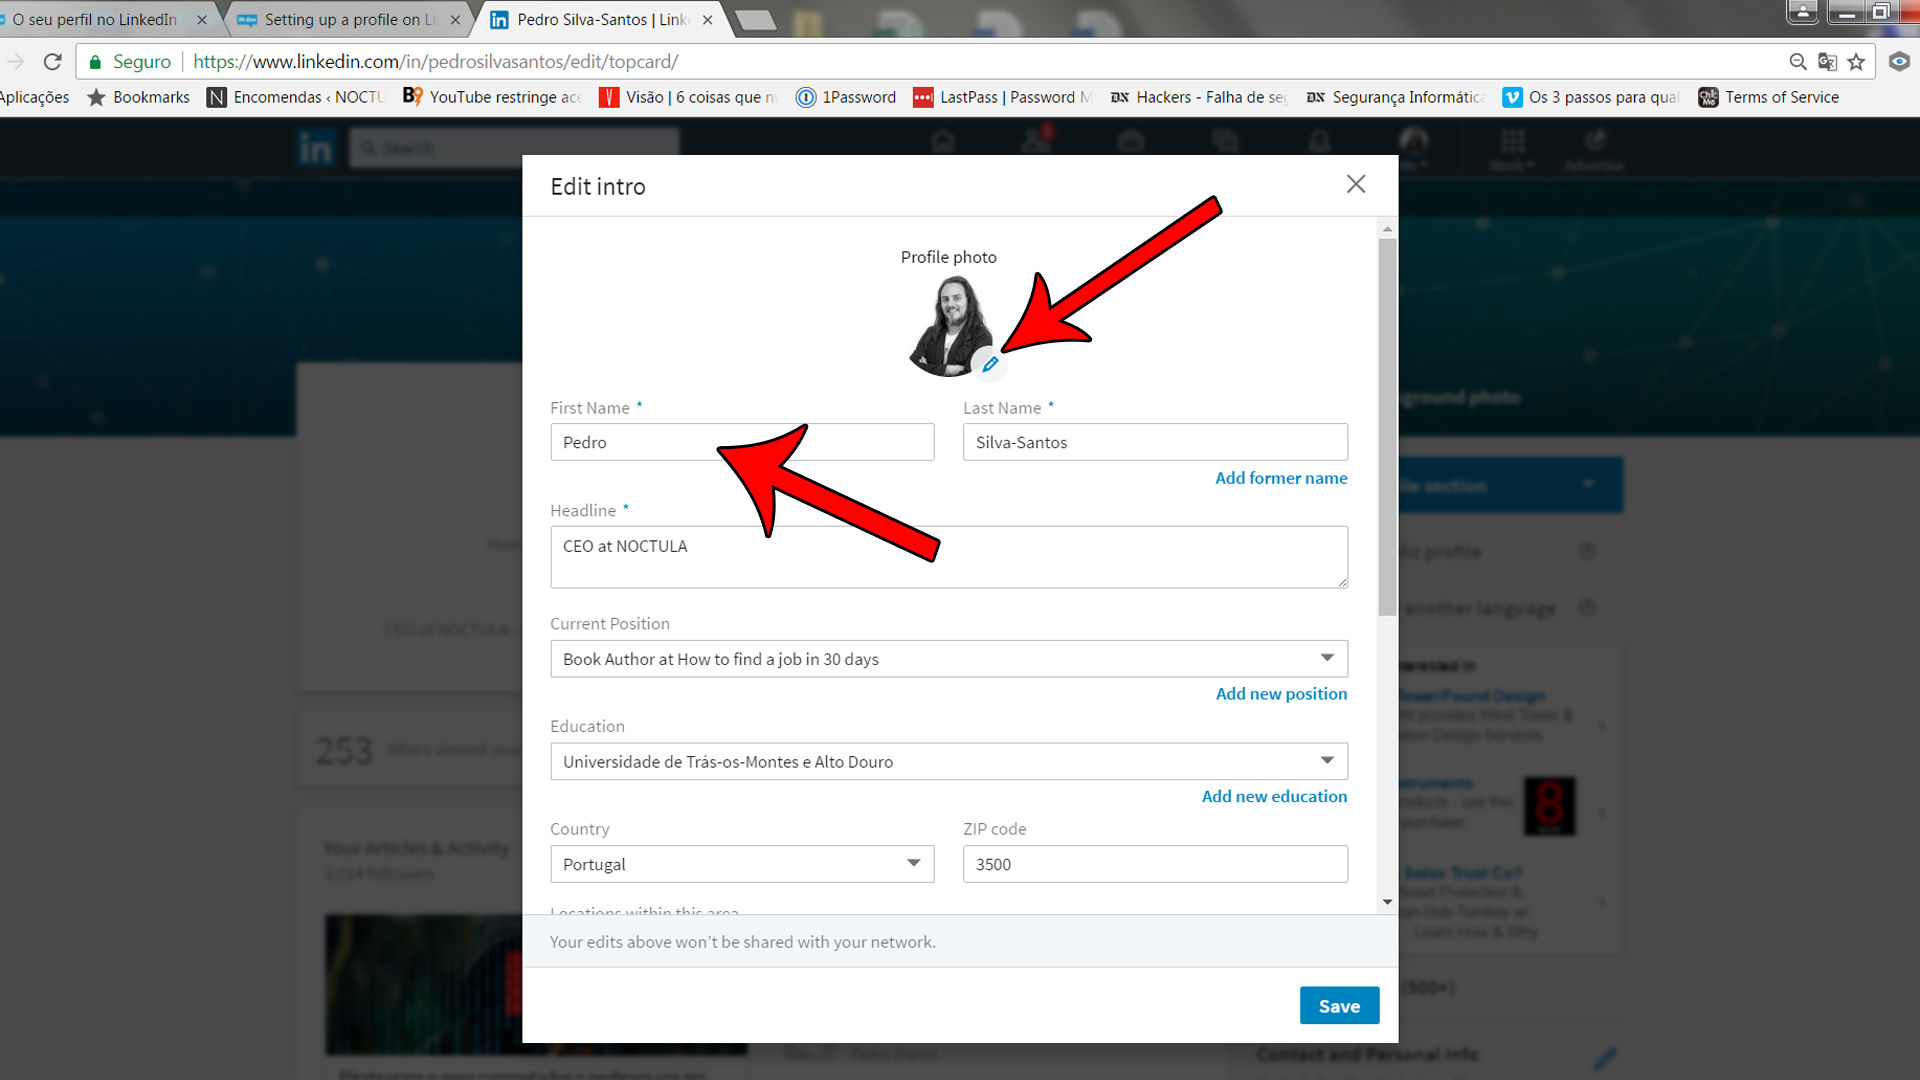1920x1080 pixels.
Task: Reload the current page
Action: [x=53, y=62]
